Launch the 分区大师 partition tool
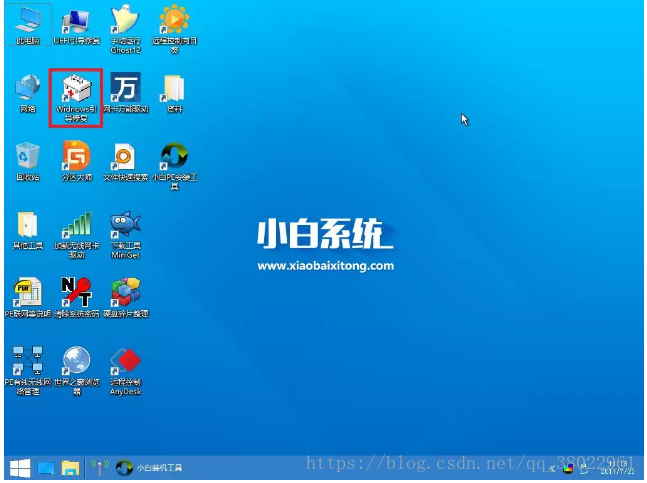 (x=77, y=162)
